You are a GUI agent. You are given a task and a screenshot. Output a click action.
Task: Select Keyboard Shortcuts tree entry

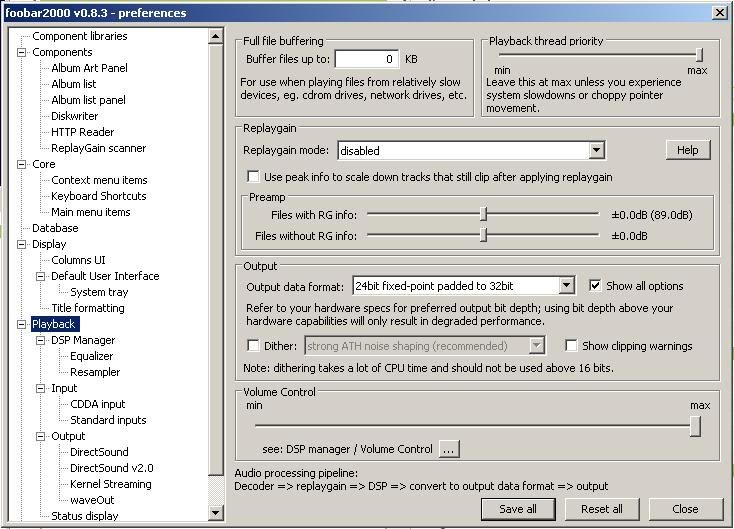(x=99, y=196)
